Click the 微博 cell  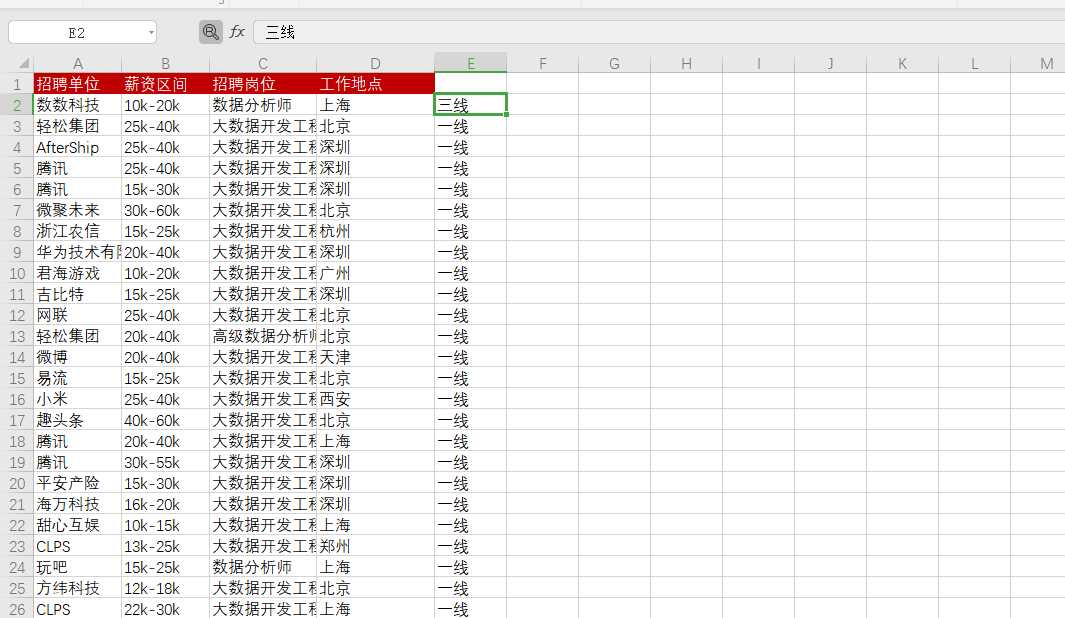click(x=78, y=357)
